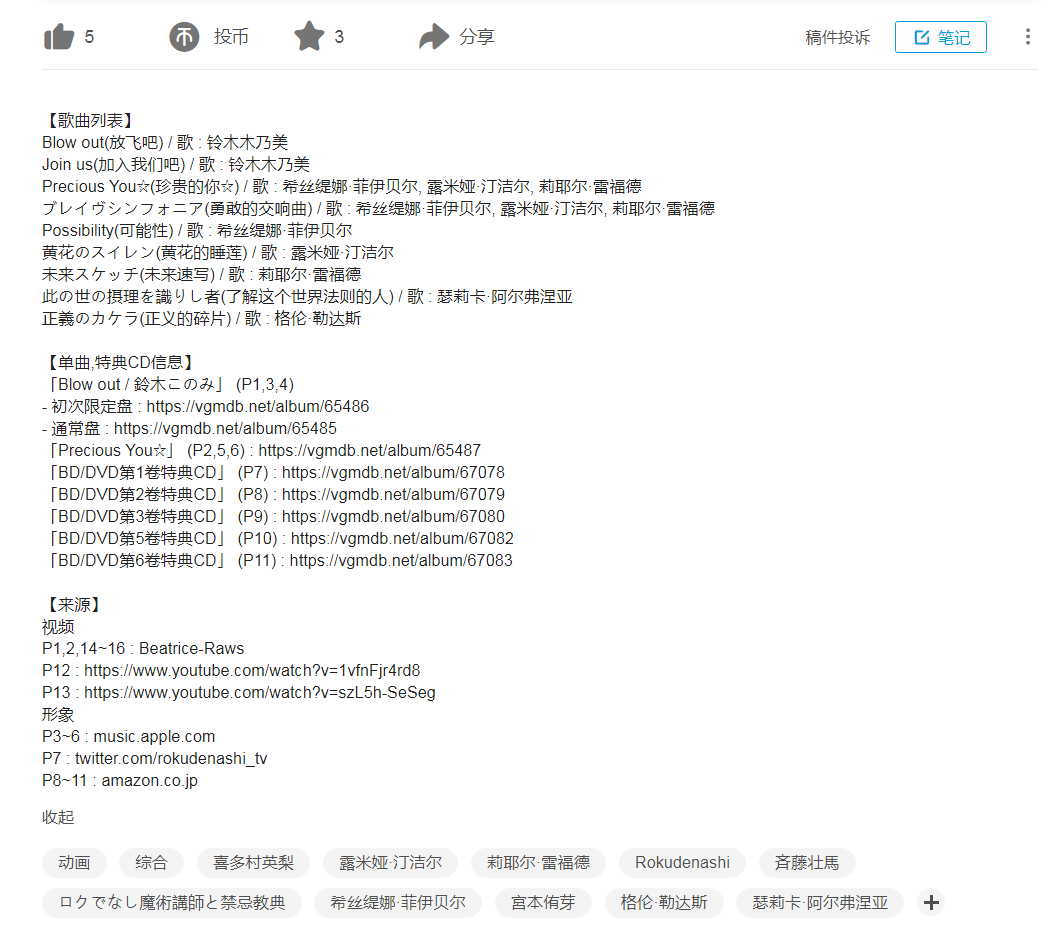Click the Possibility(可能性) song line

tap(197, 230)
